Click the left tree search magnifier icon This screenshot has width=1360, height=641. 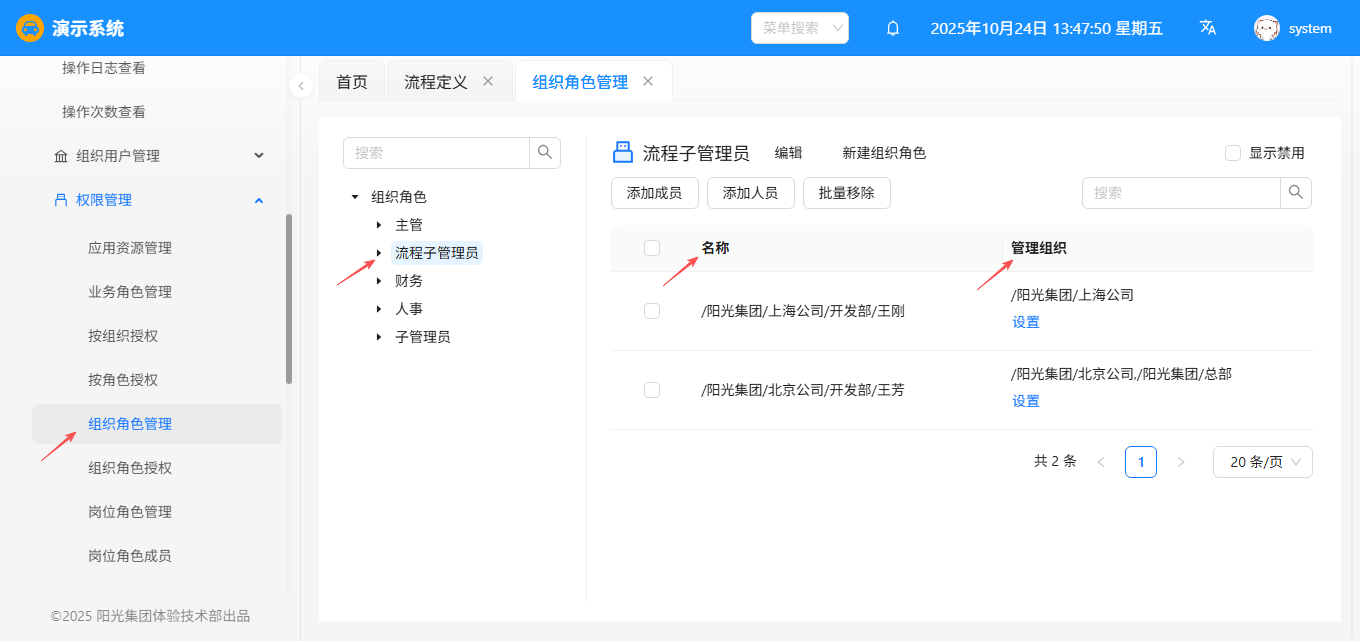pos(545,153)
